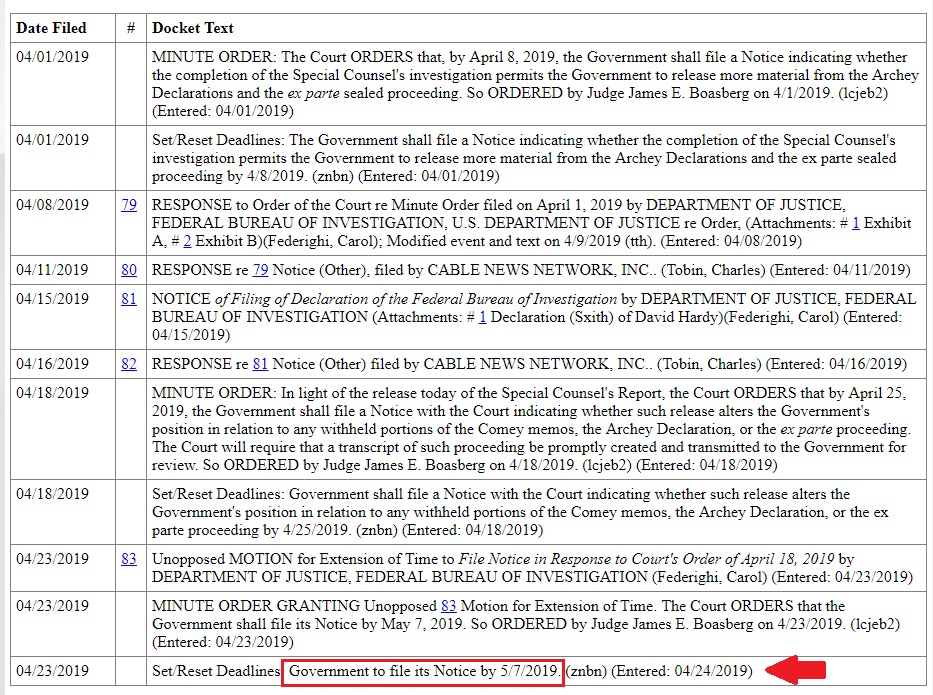Open attachment 1 link before Exhibit A
Screen dimensions: 933x695
(x=856, y=223)
